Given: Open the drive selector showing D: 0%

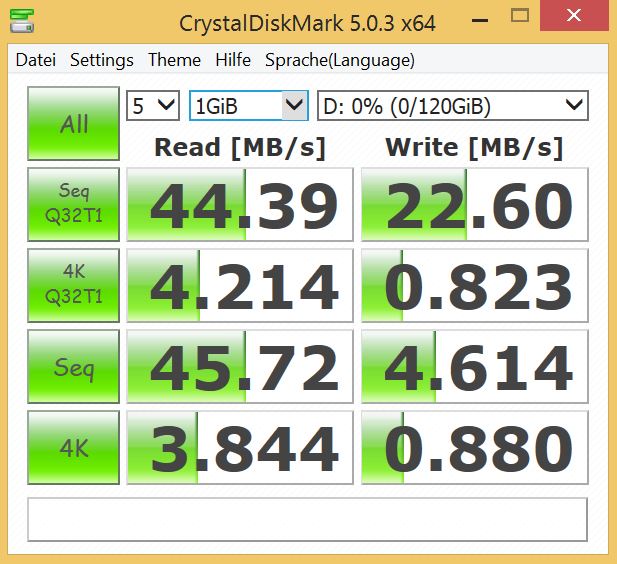Looking at the screenshot, I should [x=452, y=105].
